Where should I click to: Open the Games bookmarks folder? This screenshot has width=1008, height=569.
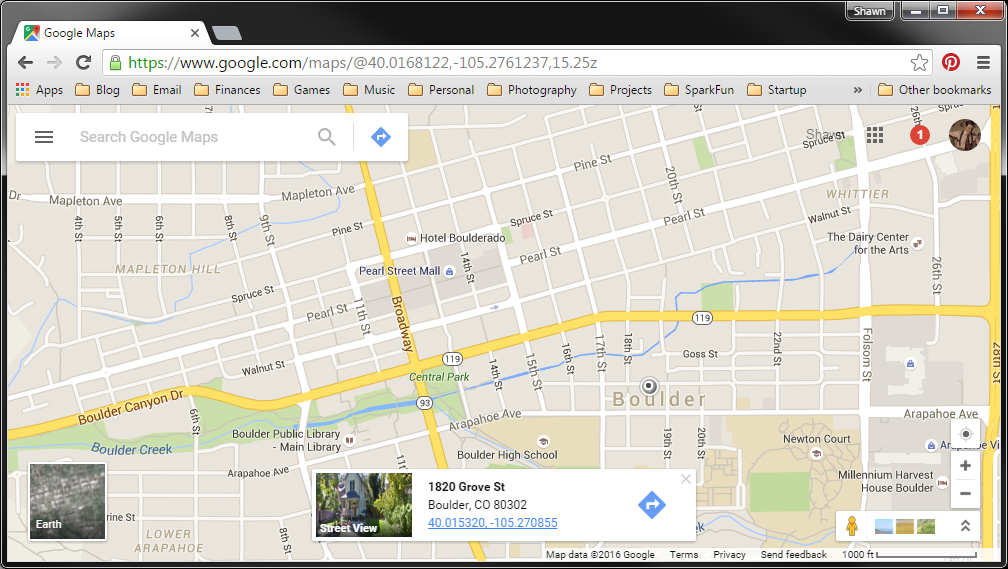[302, 90]
